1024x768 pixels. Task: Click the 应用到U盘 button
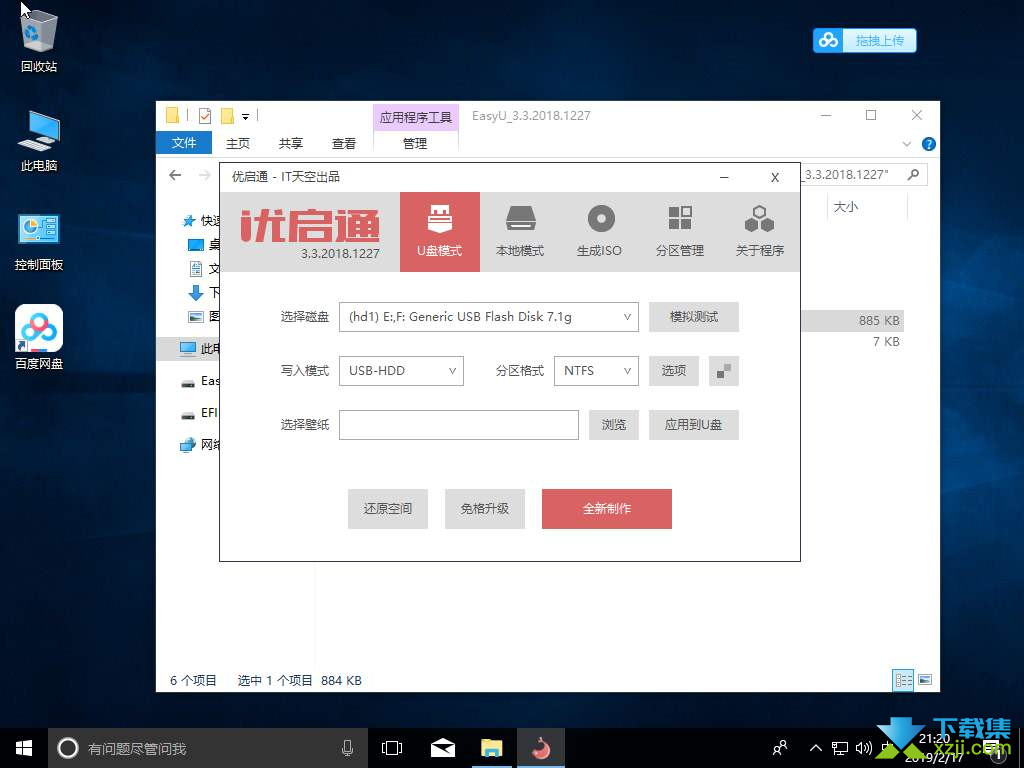click(x=694, y=424)
